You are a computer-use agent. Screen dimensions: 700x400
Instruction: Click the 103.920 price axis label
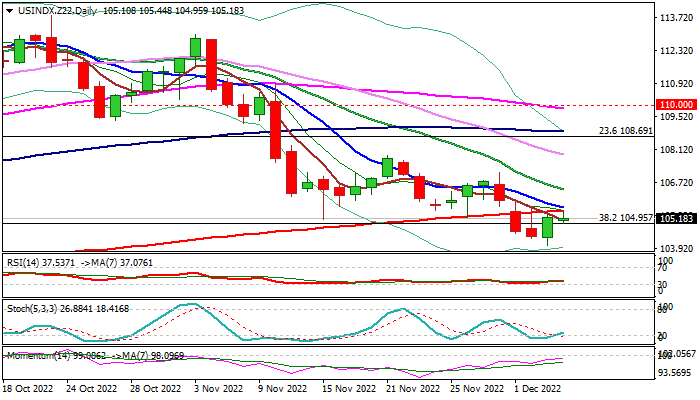tap(678, 248)
